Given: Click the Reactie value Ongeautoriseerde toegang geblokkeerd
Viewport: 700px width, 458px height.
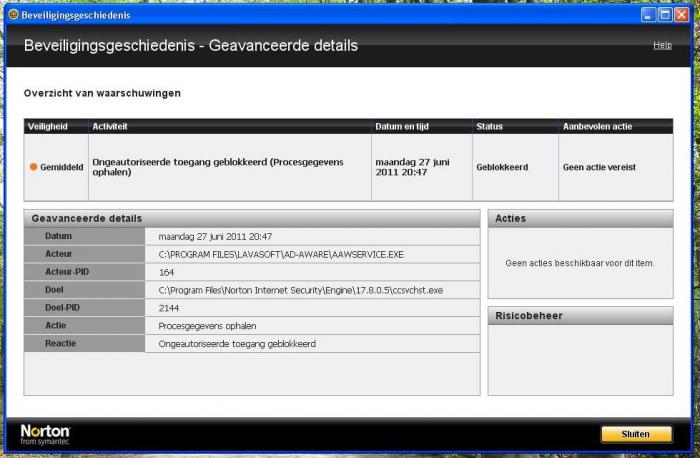Looking at the screenshot, I should [237, 344].
